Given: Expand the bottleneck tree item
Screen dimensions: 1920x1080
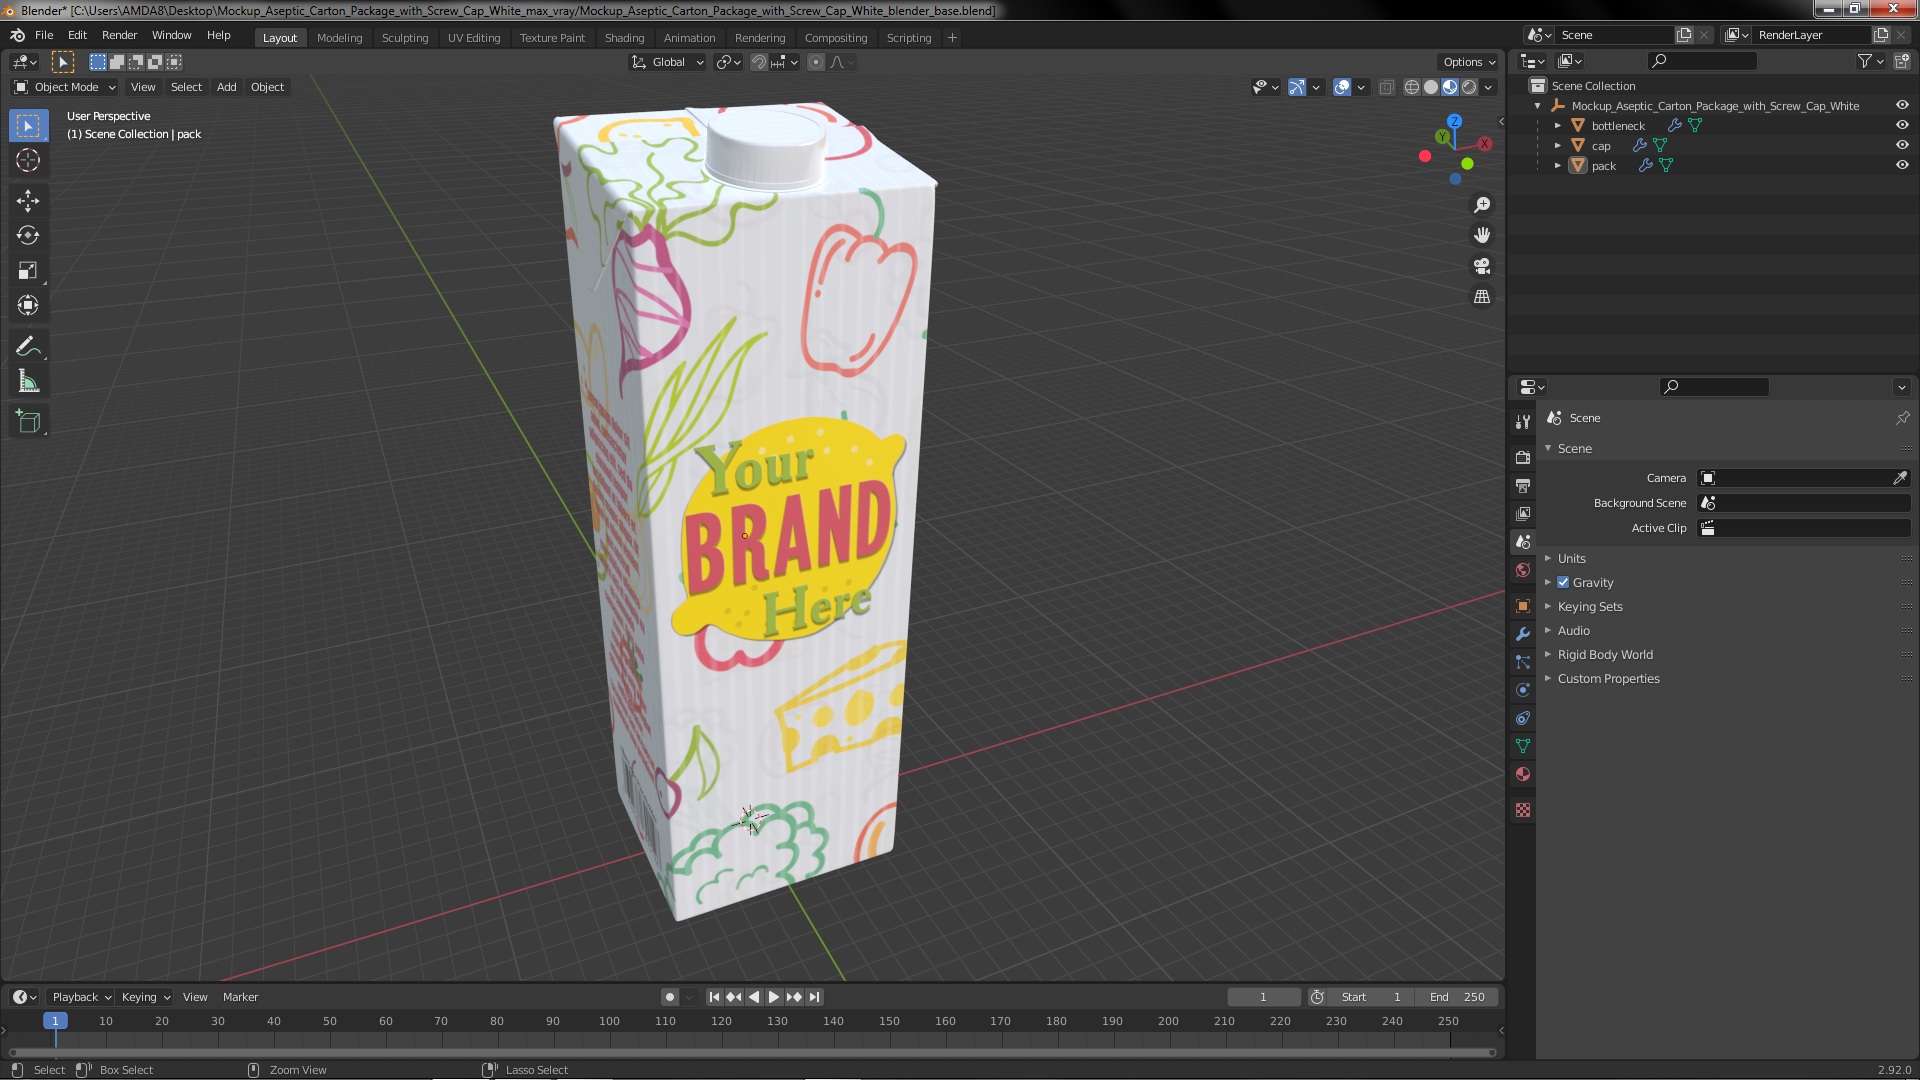Looking at the screenshot, I should (1557, 125).
